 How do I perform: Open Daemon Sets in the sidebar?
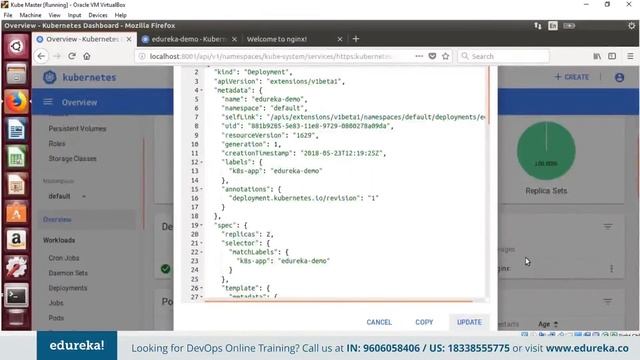point(68,273)
